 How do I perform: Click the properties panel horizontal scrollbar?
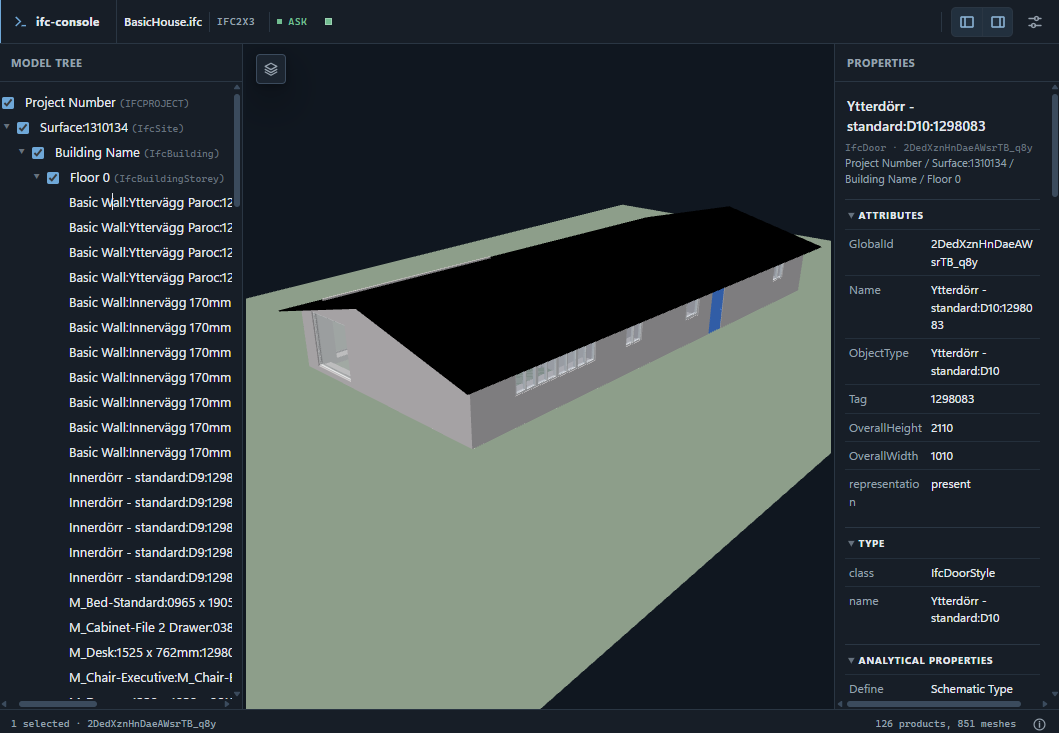[933, 704]
